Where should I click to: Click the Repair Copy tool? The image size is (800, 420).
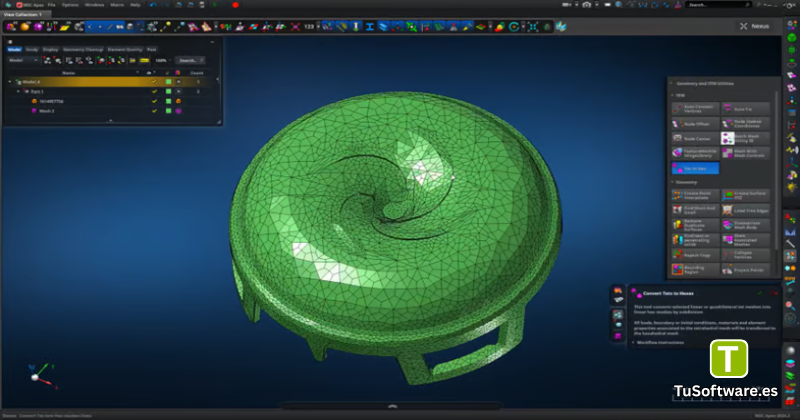(x=695, y=254)
